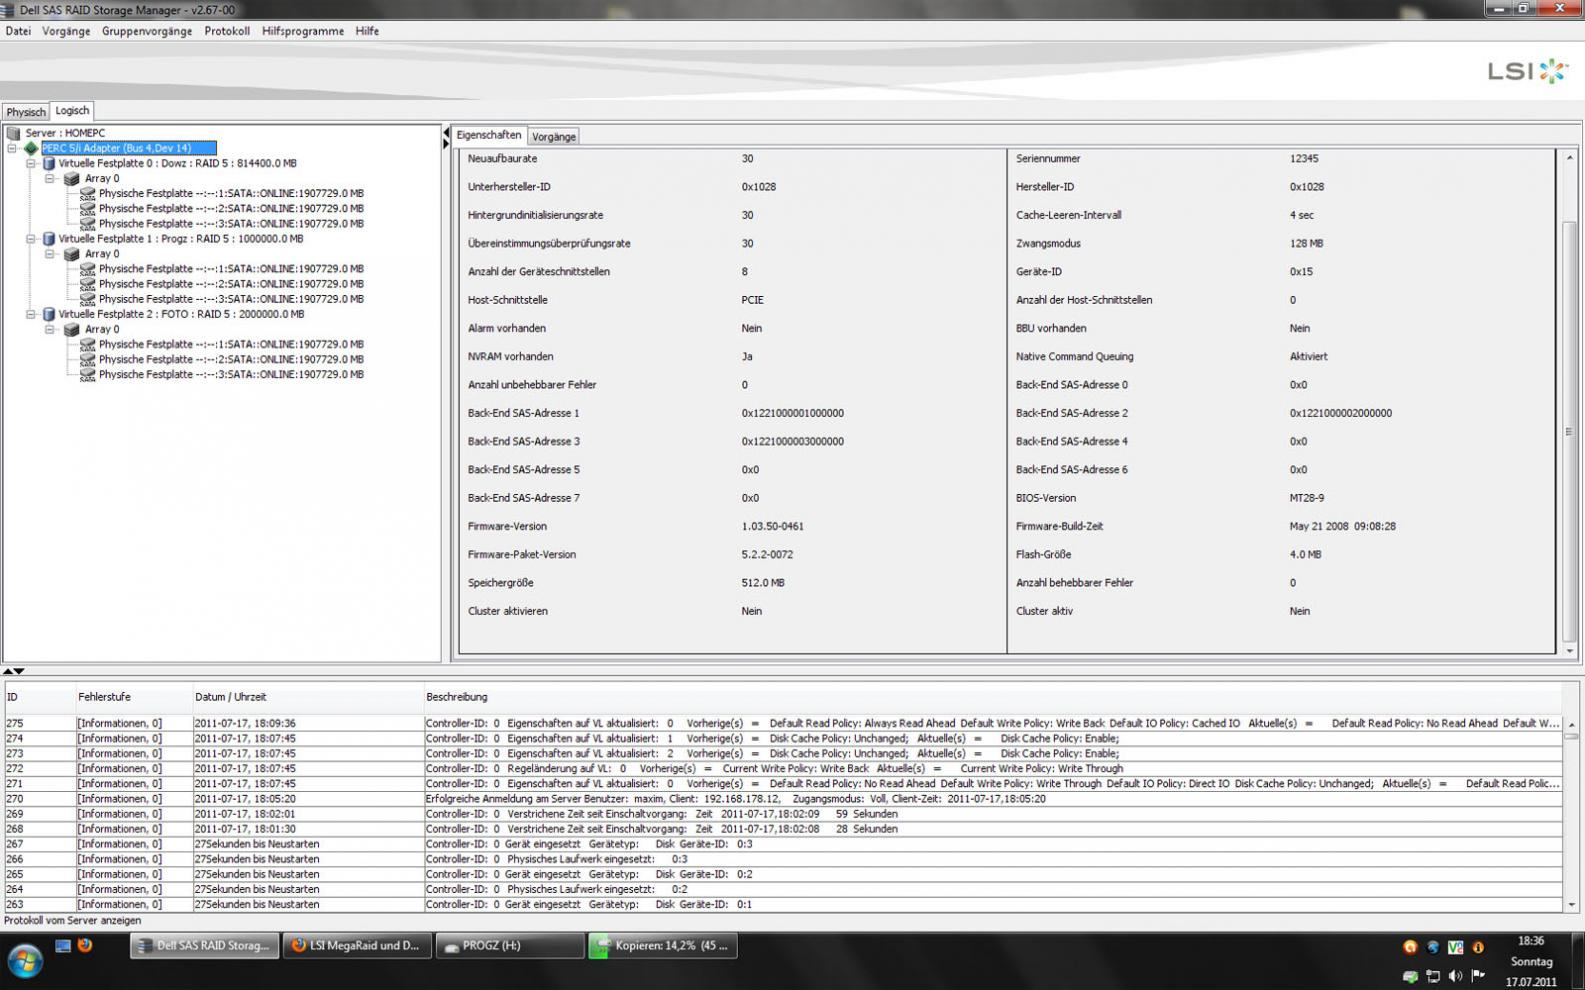Collapse Array 0 under Virtuelle Festplatte 1
The image size is (1585, 990).
pos(50,254)
